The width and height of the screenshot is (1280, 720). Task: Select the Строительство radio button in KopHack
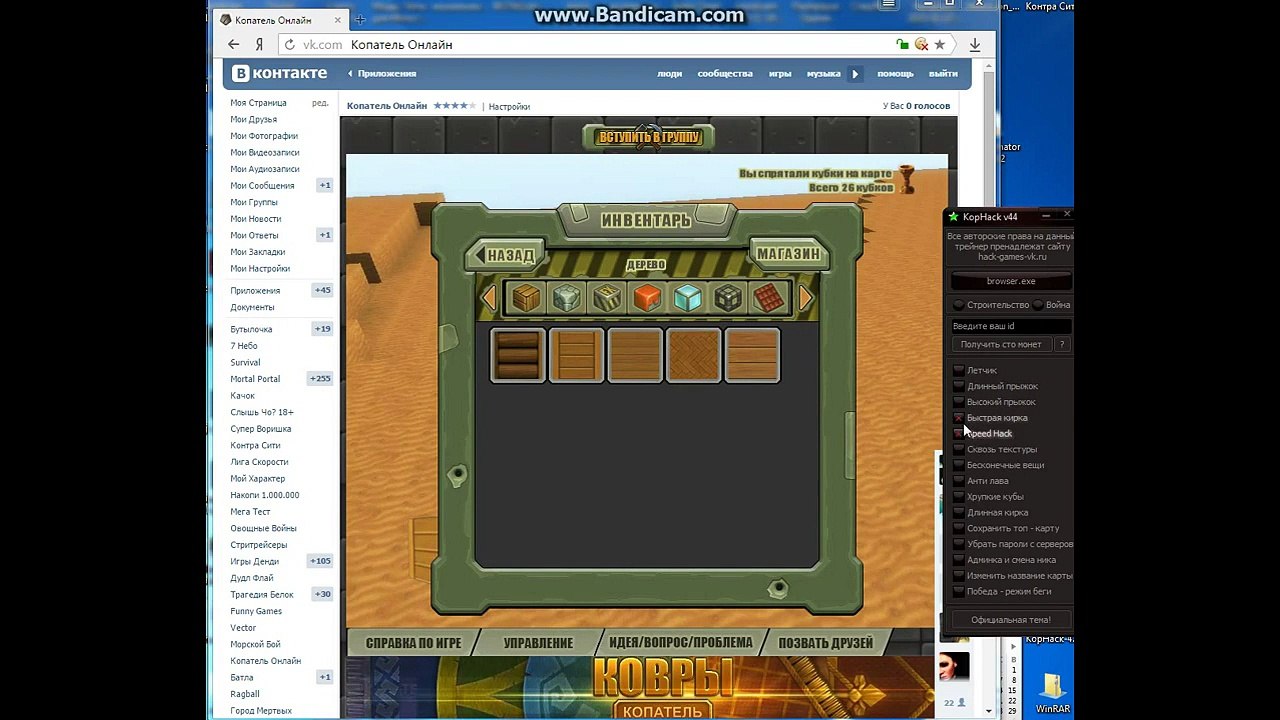point(959,305)
